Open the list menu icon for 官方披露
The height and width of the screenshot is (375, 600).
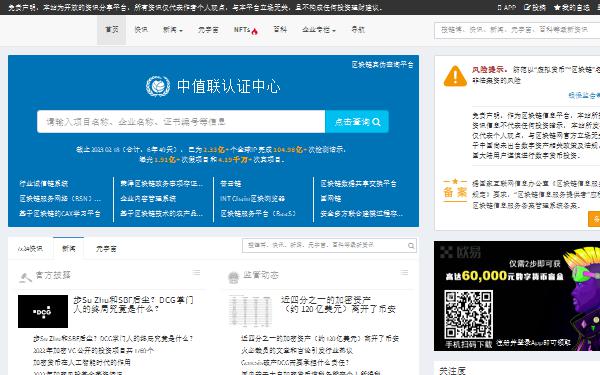(x=196, y=272)
